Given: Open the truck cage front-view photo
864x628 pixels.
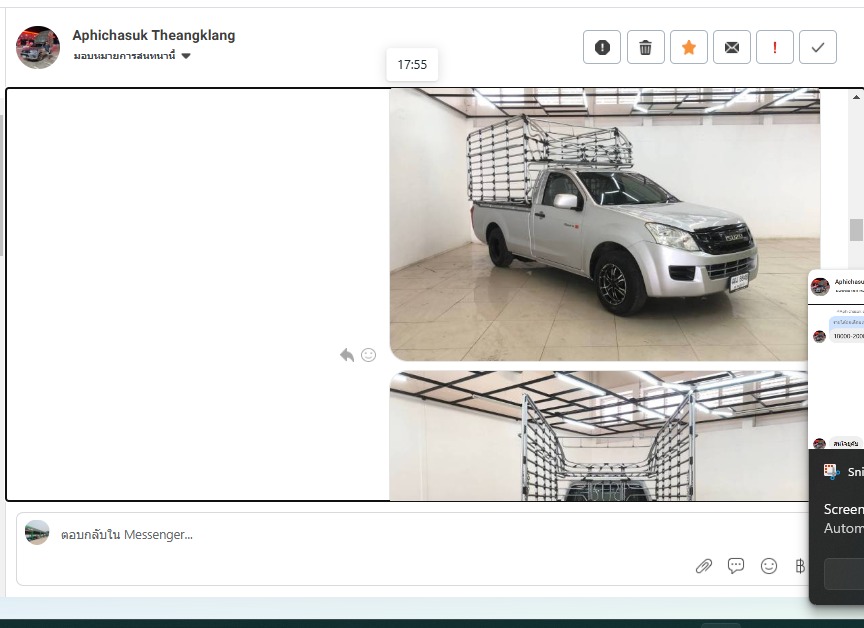Looking at the screenshot, I should [x=599, y=436].
